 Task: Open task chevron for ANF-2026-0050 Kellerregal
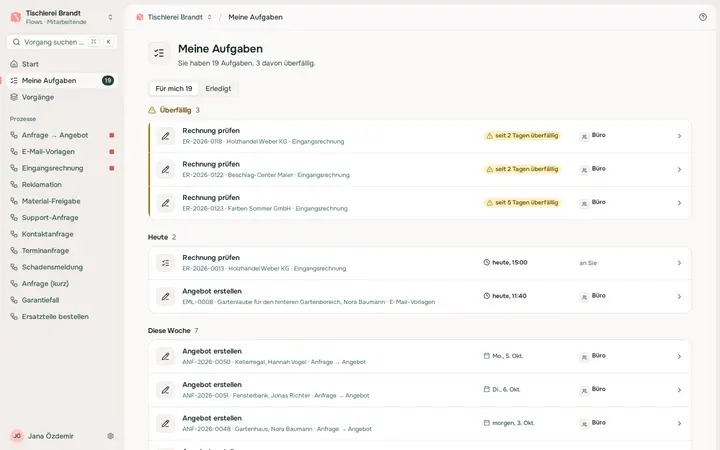point(679,356)
